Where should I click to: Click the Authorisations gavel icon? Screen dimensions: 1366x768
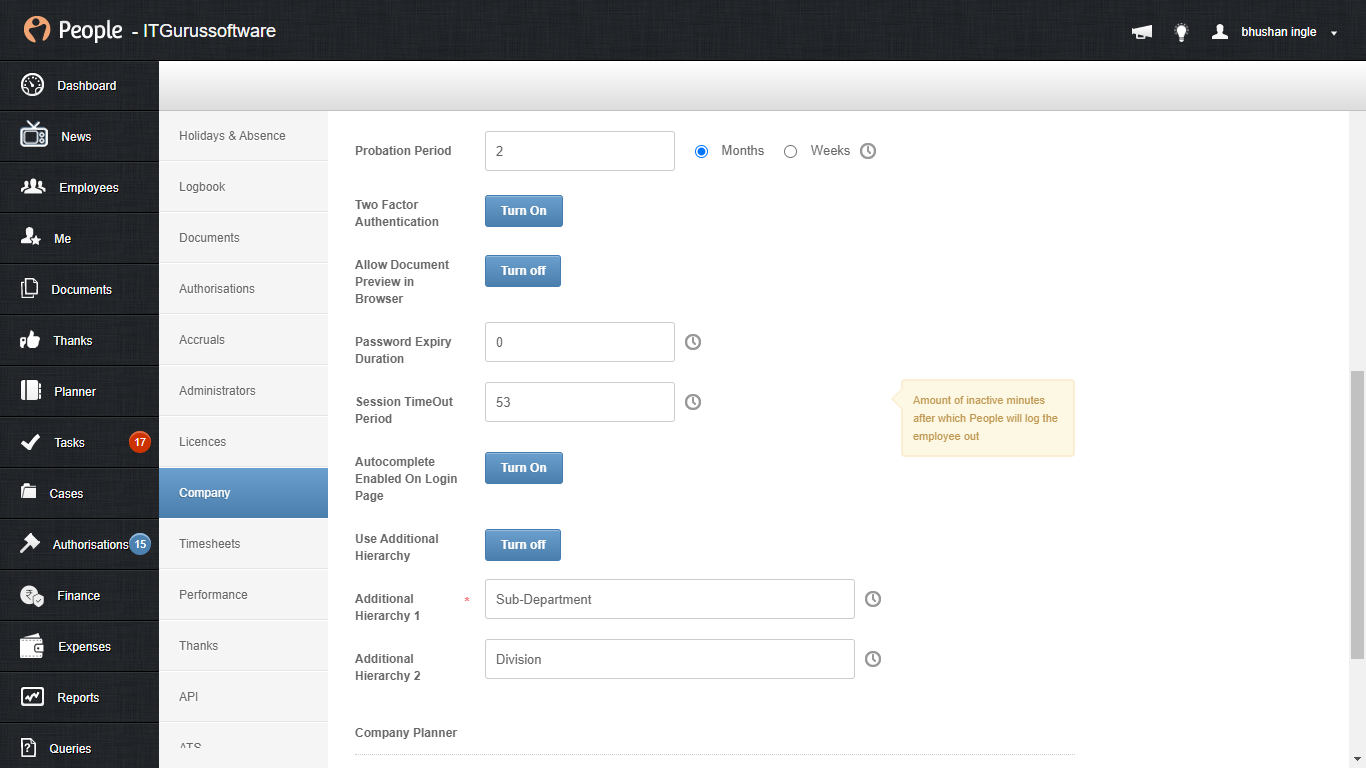pos(31,544)
